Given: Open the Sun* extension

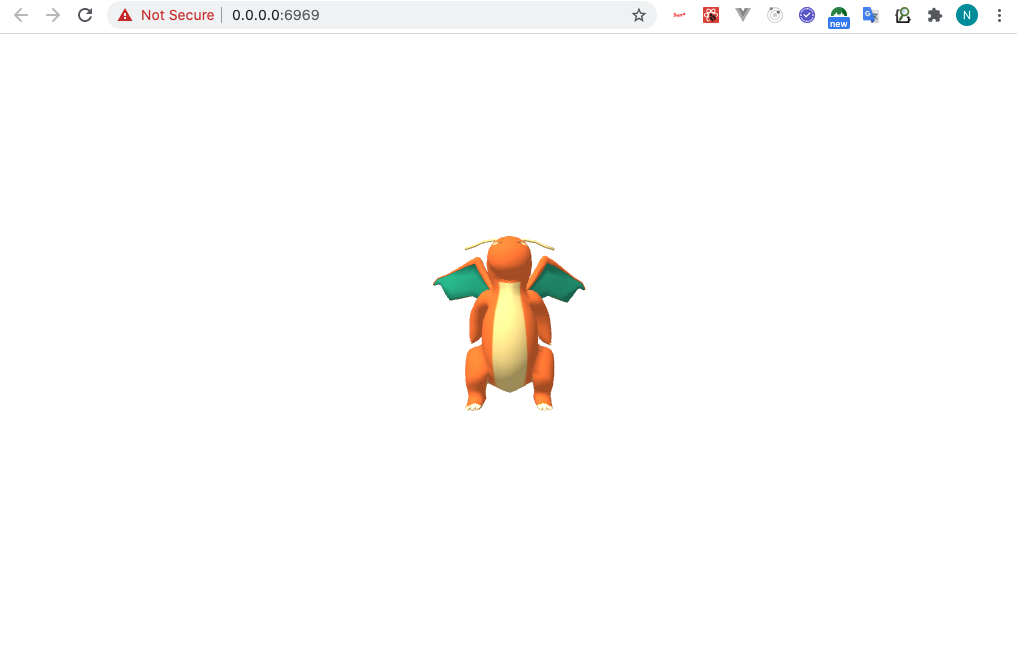Looking at the screenshot, I should point(679,15).
